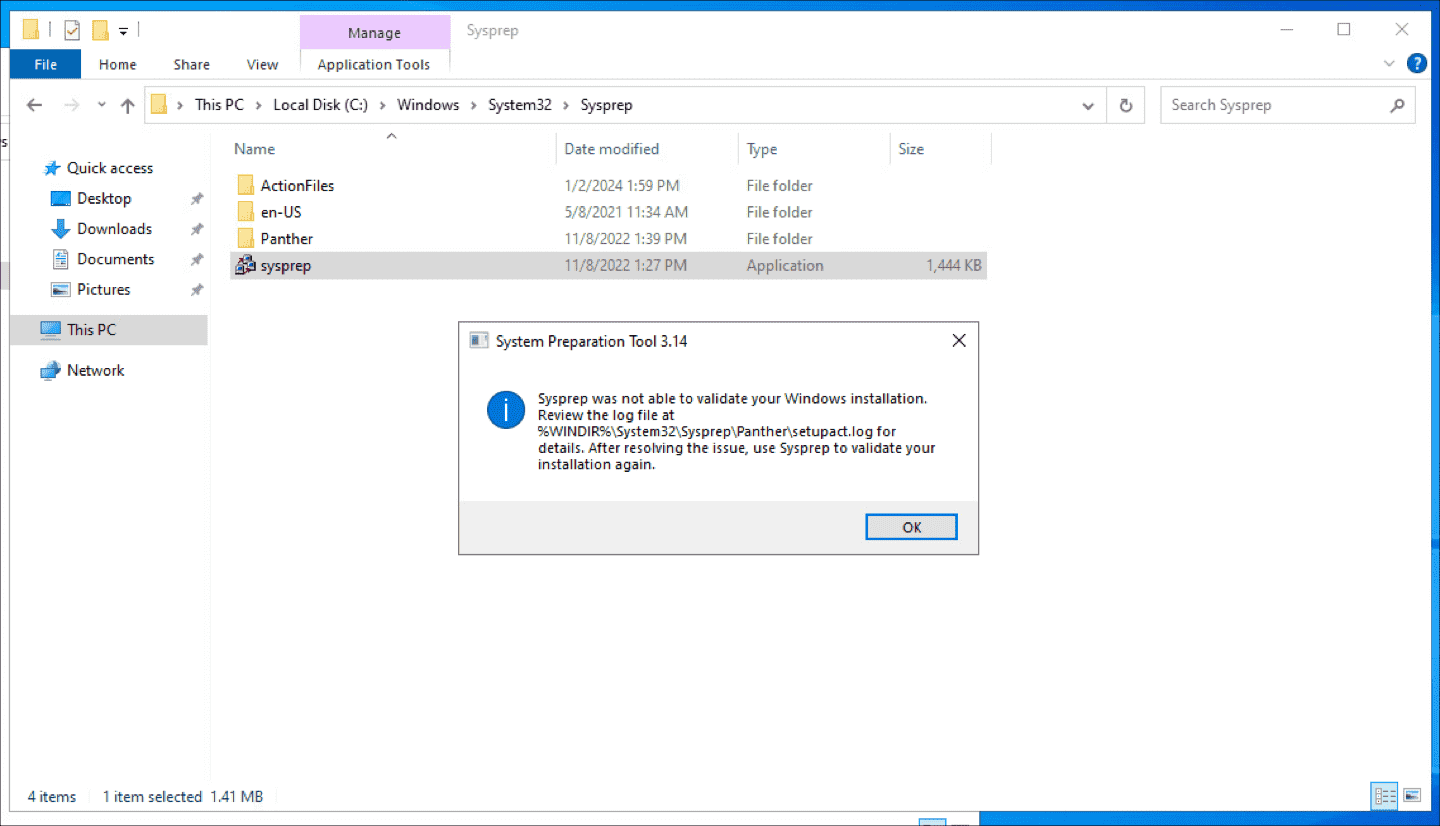Select the Panther folder
Image resolution: width=1440 pixels, height=826 pixels.
click(x=286, y=238)
